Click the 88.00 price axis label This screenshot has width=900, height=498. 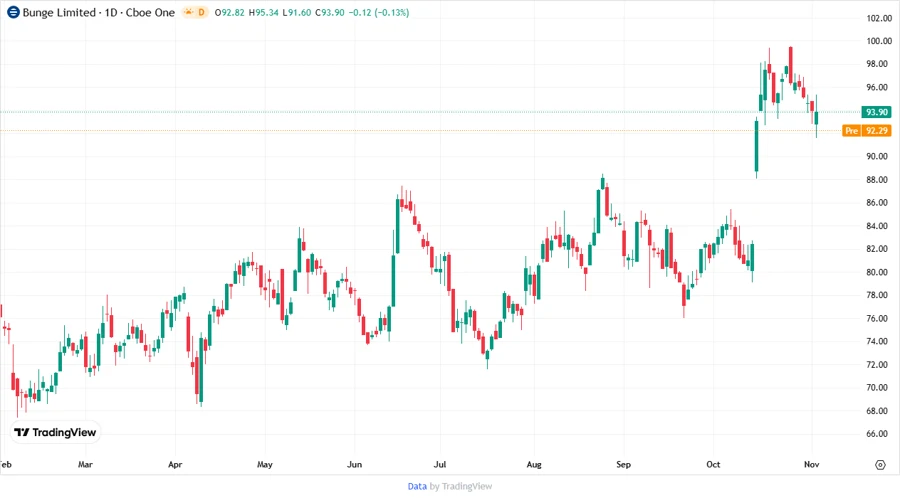click(x=879, y=180)
